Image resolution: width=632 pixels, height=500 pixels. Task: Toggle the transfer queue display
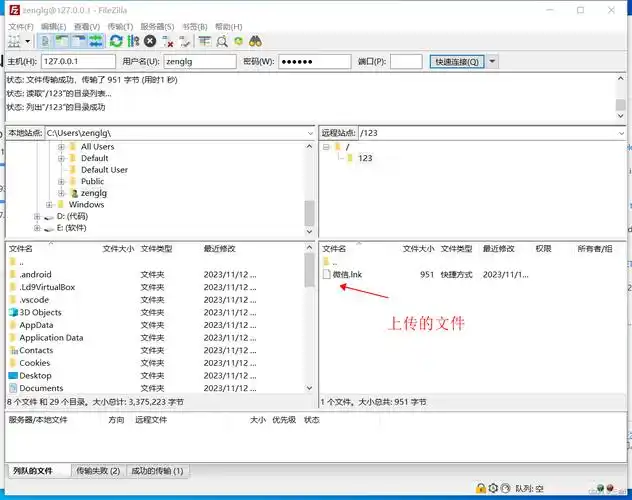point(95,41)
